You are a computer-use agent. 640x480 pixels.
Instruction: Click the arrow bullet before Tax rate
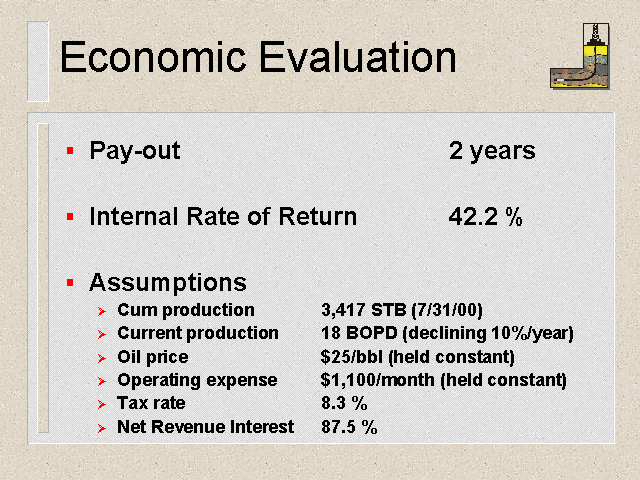pos(102,404)
